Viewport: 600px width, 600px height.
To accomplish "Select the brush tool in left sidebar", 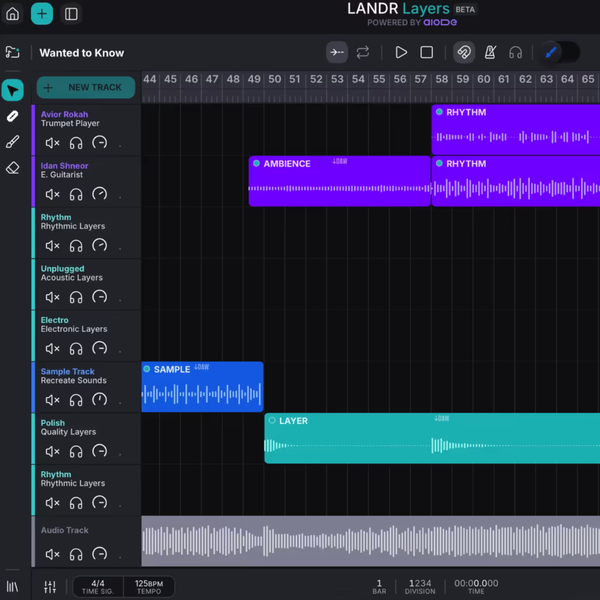I will (x=13, y=142).
